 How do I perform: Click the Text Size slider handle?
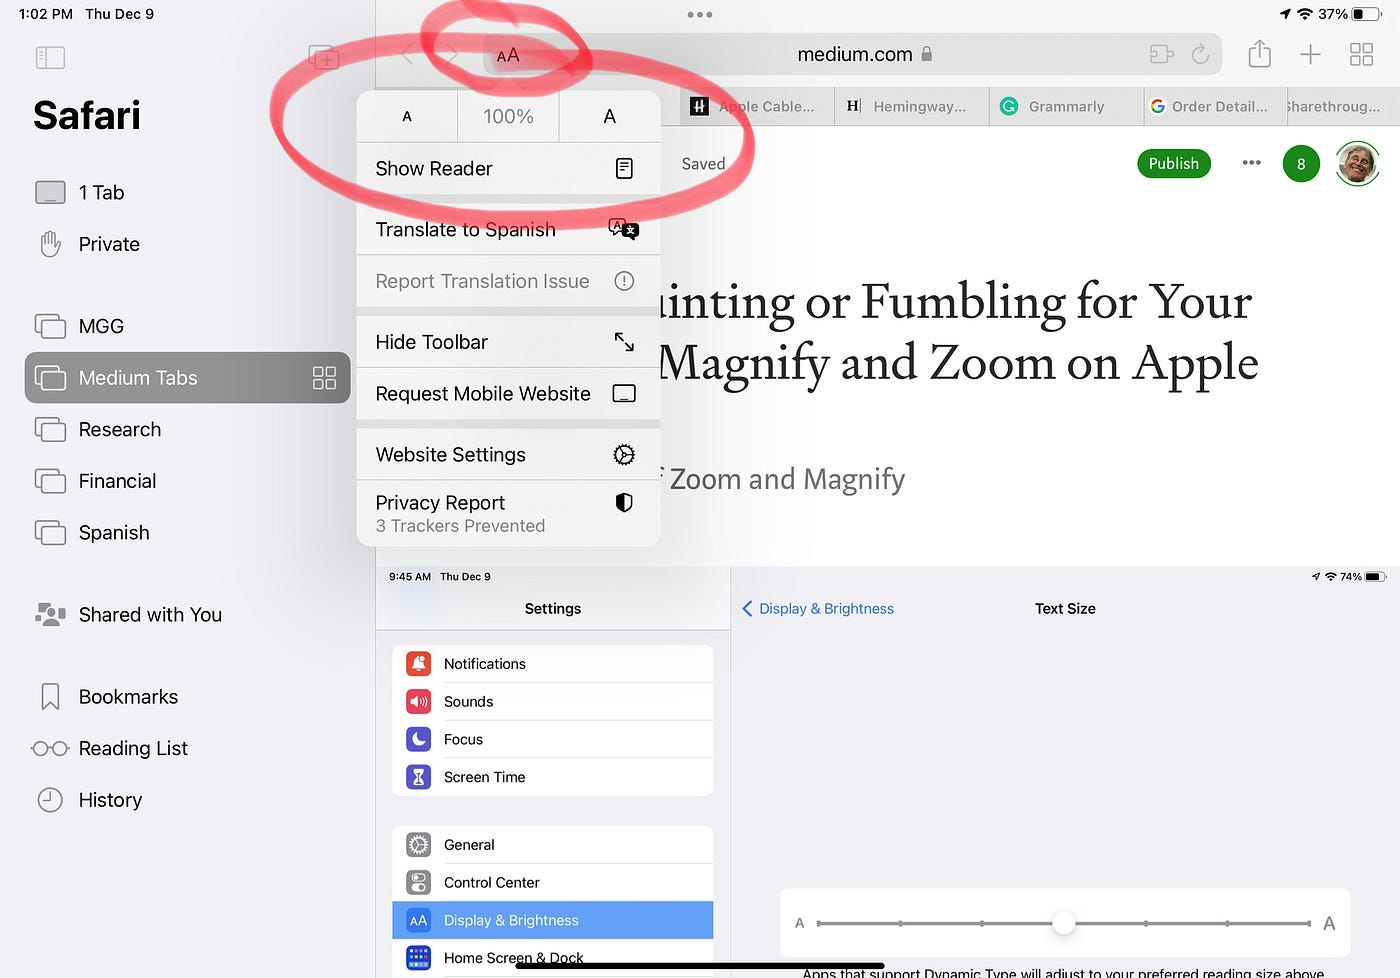[1064, 924]
